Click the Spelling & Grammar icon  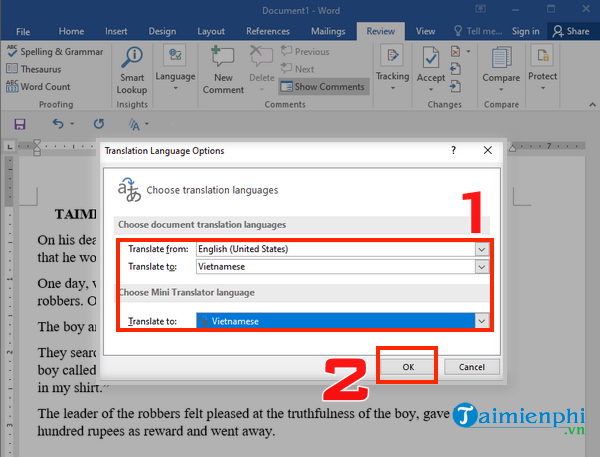pyautogui.click(x=12, y=51)
